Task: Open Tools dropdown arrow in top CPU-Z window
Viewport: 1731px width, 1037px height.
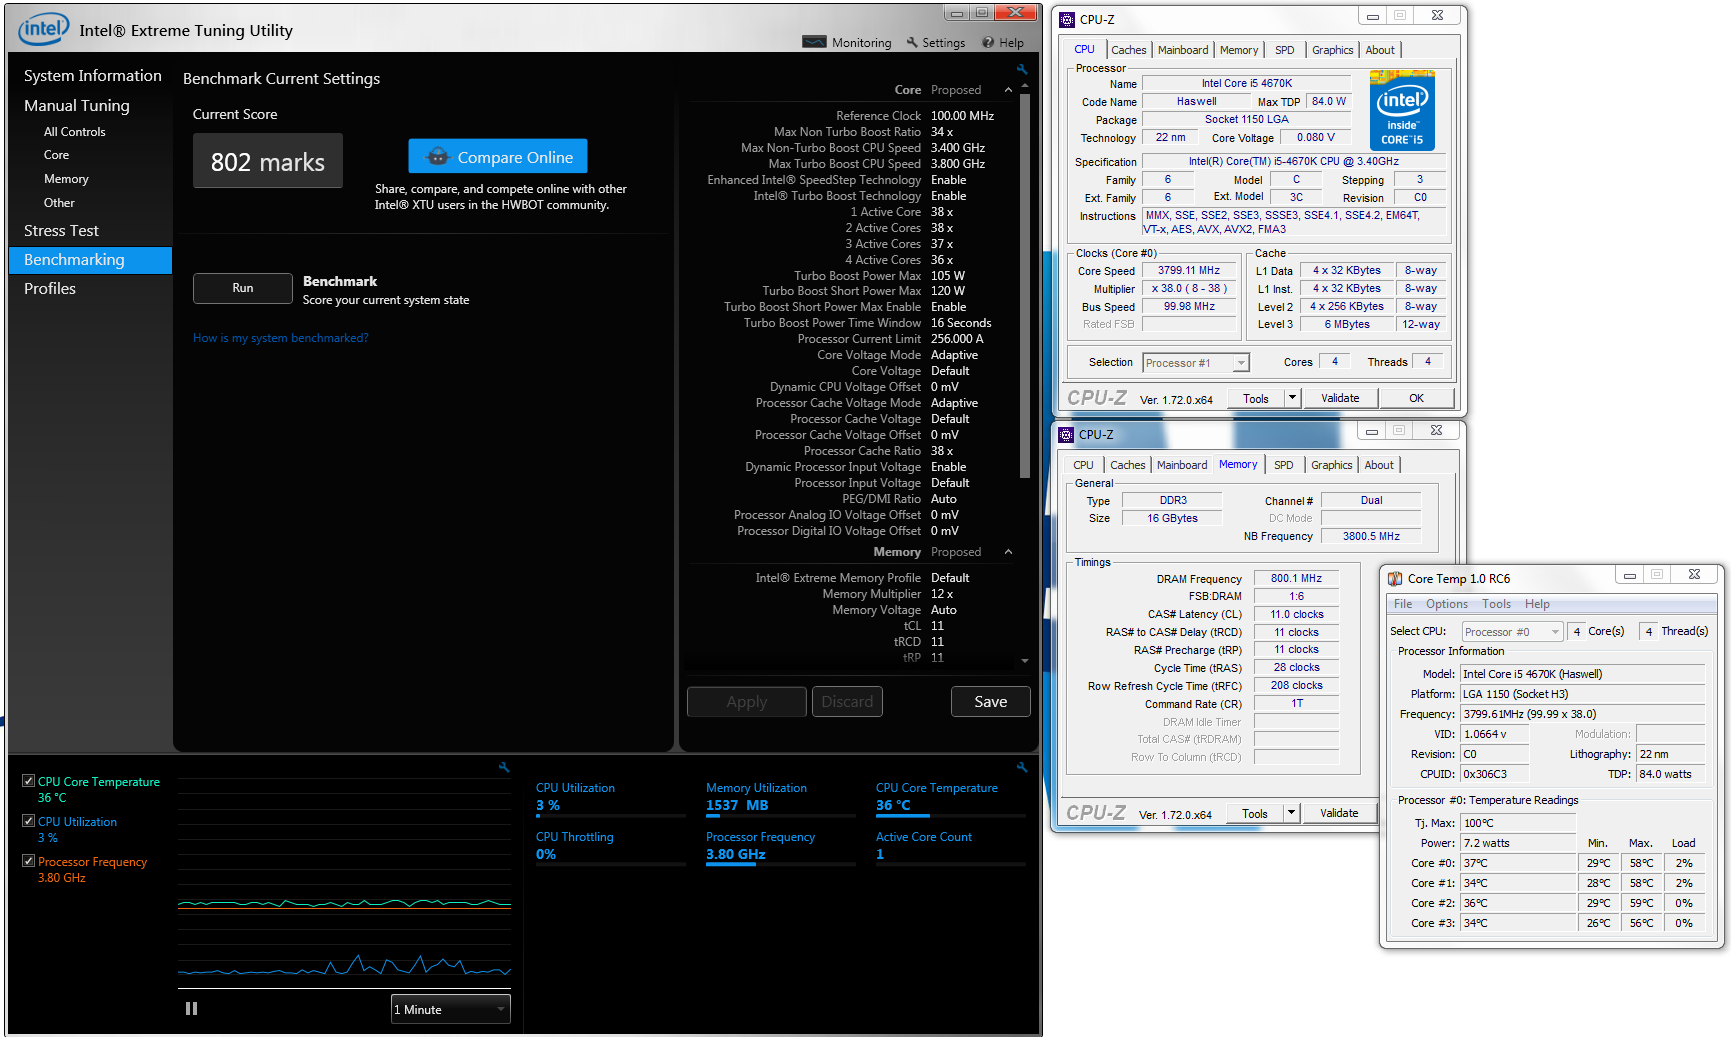Action: tap(1291, 398)
